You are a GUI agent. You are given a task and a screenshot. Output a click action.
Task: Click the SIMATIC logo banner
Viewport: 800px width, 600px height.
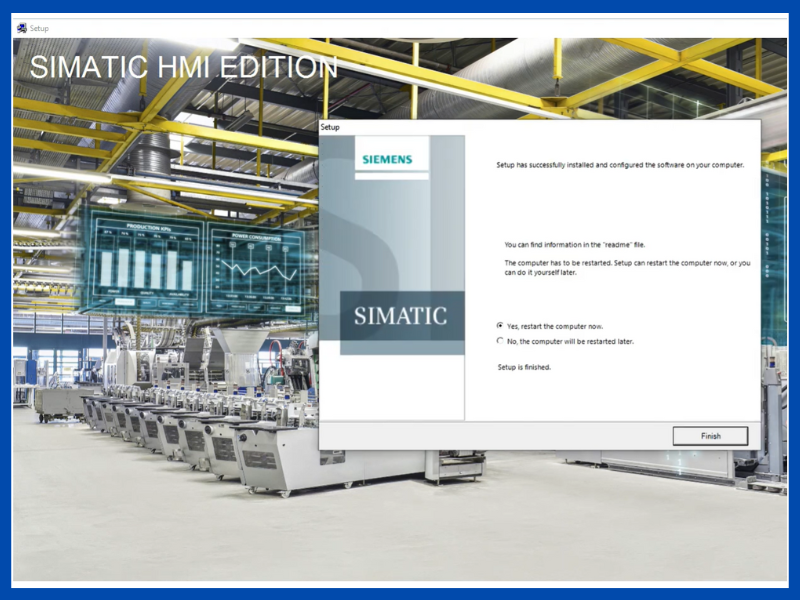[x=401, y=316]
